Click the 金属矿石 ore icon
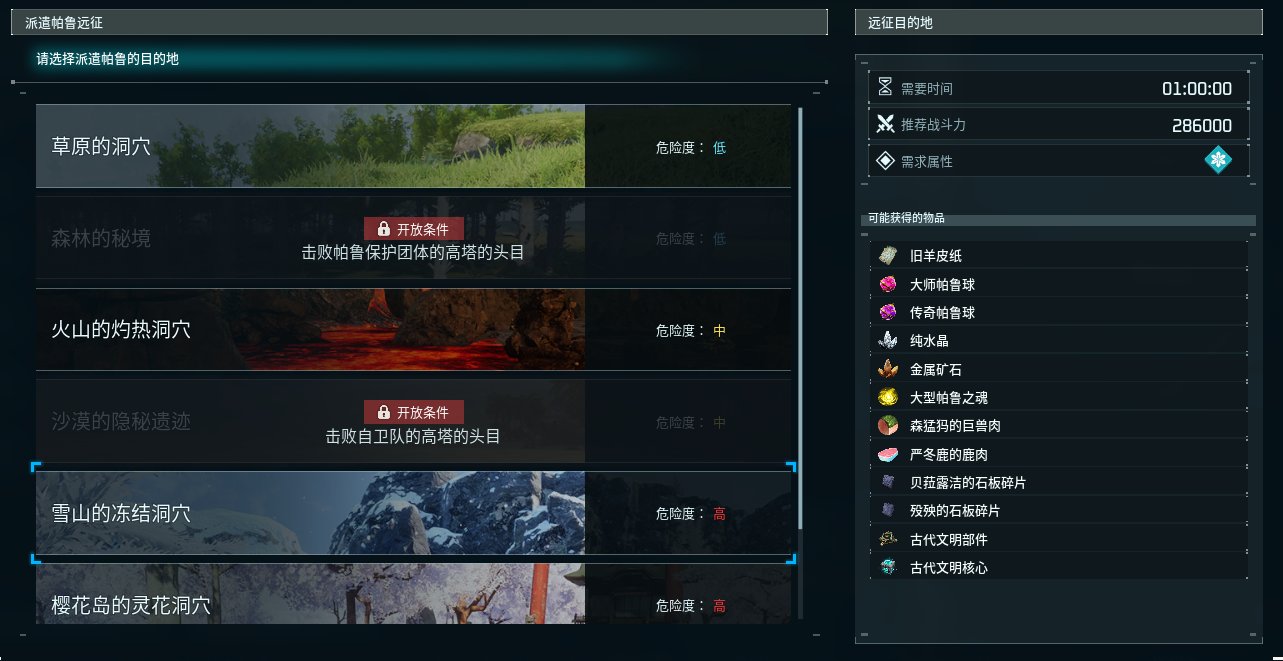This screenshot has width=1283, height=661. 887,369
